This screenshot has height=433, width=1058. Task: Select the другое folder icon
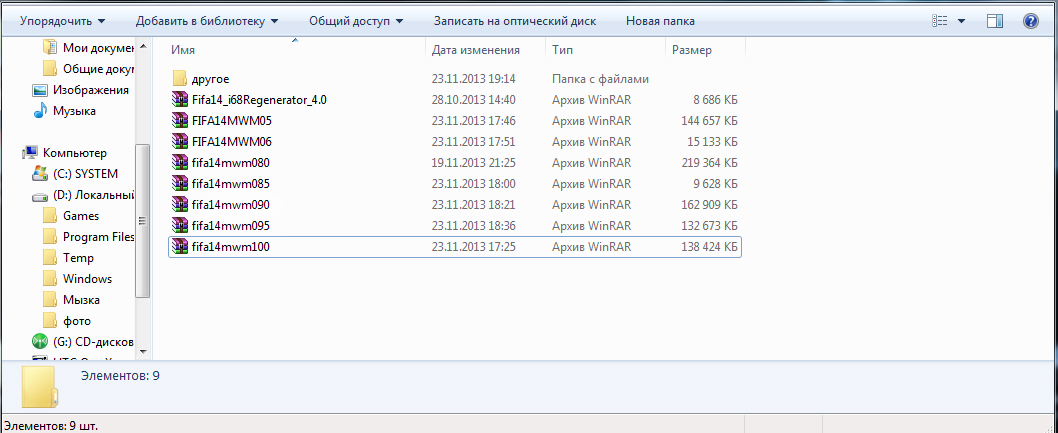(x=179, y=79)
